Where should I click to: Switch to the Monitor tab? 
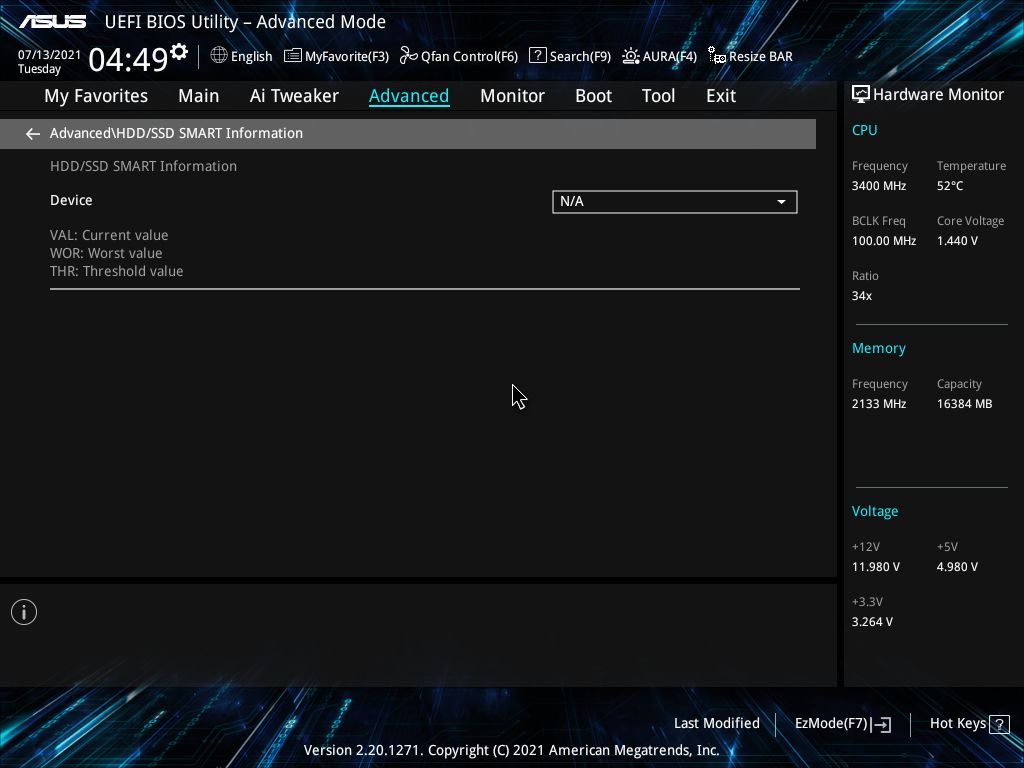pyautogui.click(x=512, y=95)
